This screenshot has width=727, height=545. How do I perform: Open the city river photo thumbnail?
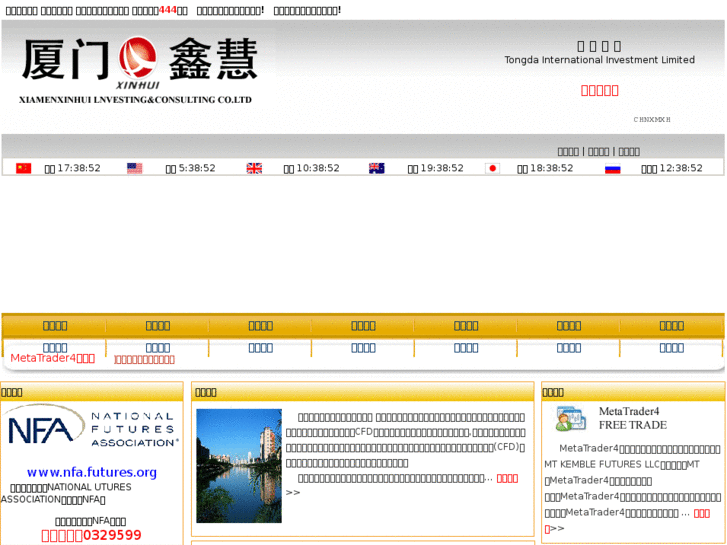(239, 466)
